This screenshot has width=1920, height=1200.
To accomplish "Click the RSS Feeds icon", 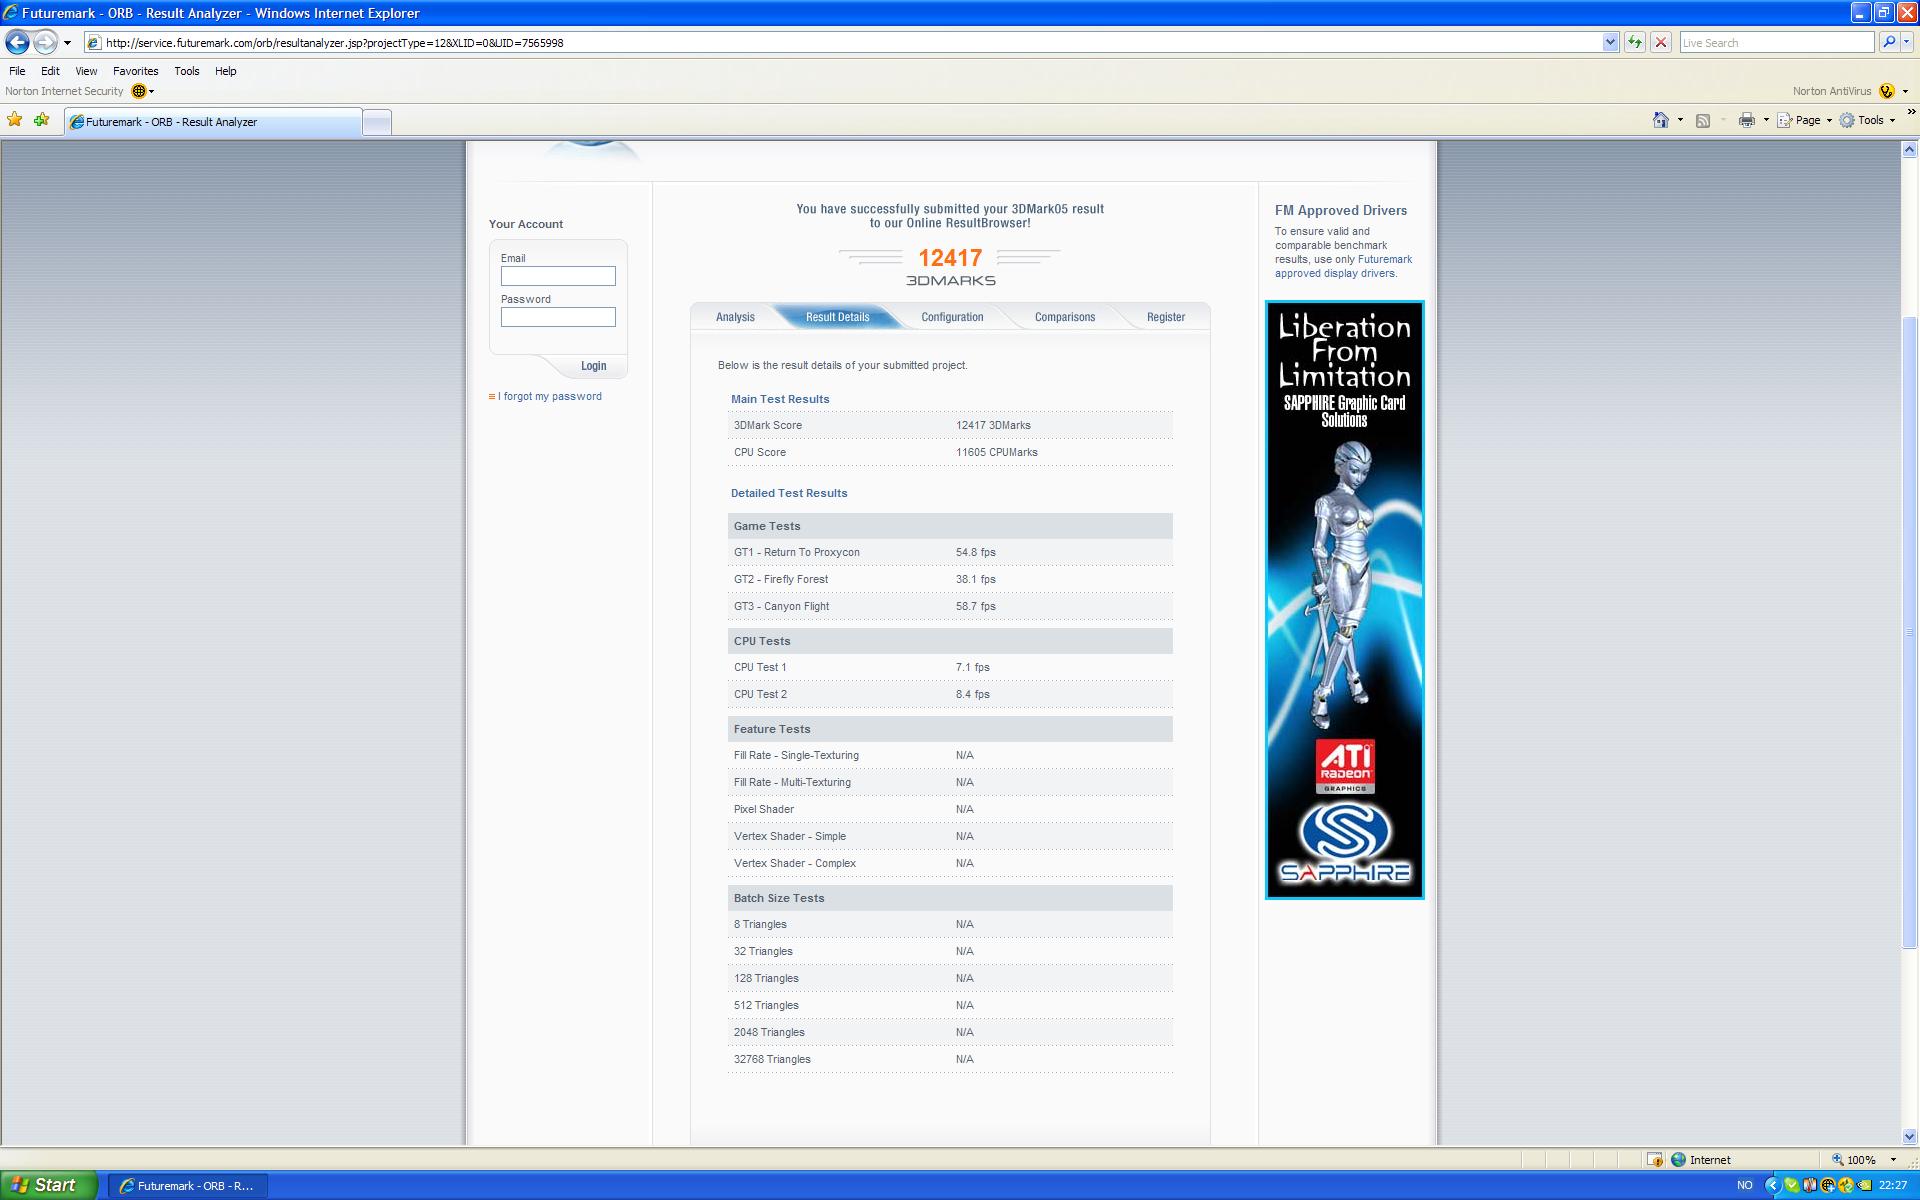I will pyautogui.click(x=1703, y=120).
